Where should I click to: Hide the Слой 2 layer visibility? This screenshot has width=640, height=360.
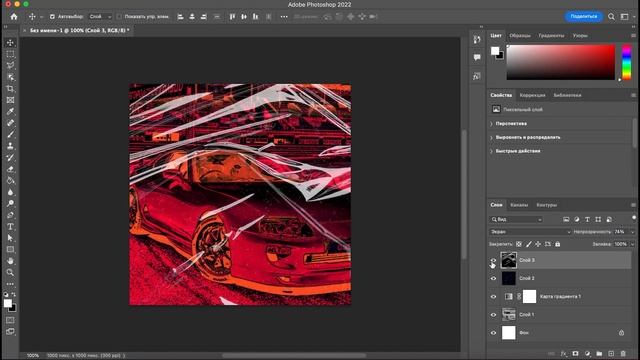pos(493,278)
